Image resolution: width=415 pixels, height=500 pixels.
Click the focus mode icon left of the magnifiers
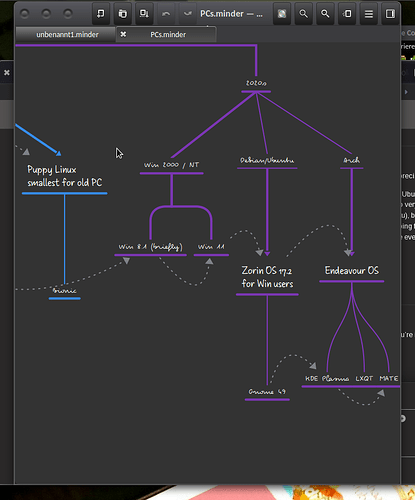tap(282, 14)
